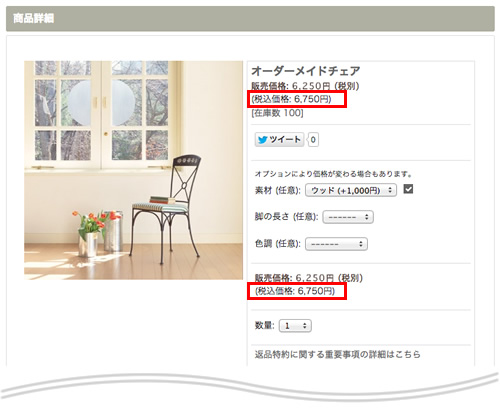500x409 pixels.
Task: Click the chair product photo
Action: coord(133,170)
